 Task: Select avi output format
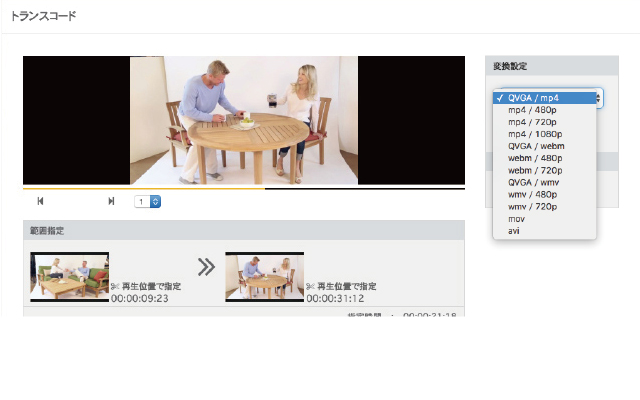(544, 231)
